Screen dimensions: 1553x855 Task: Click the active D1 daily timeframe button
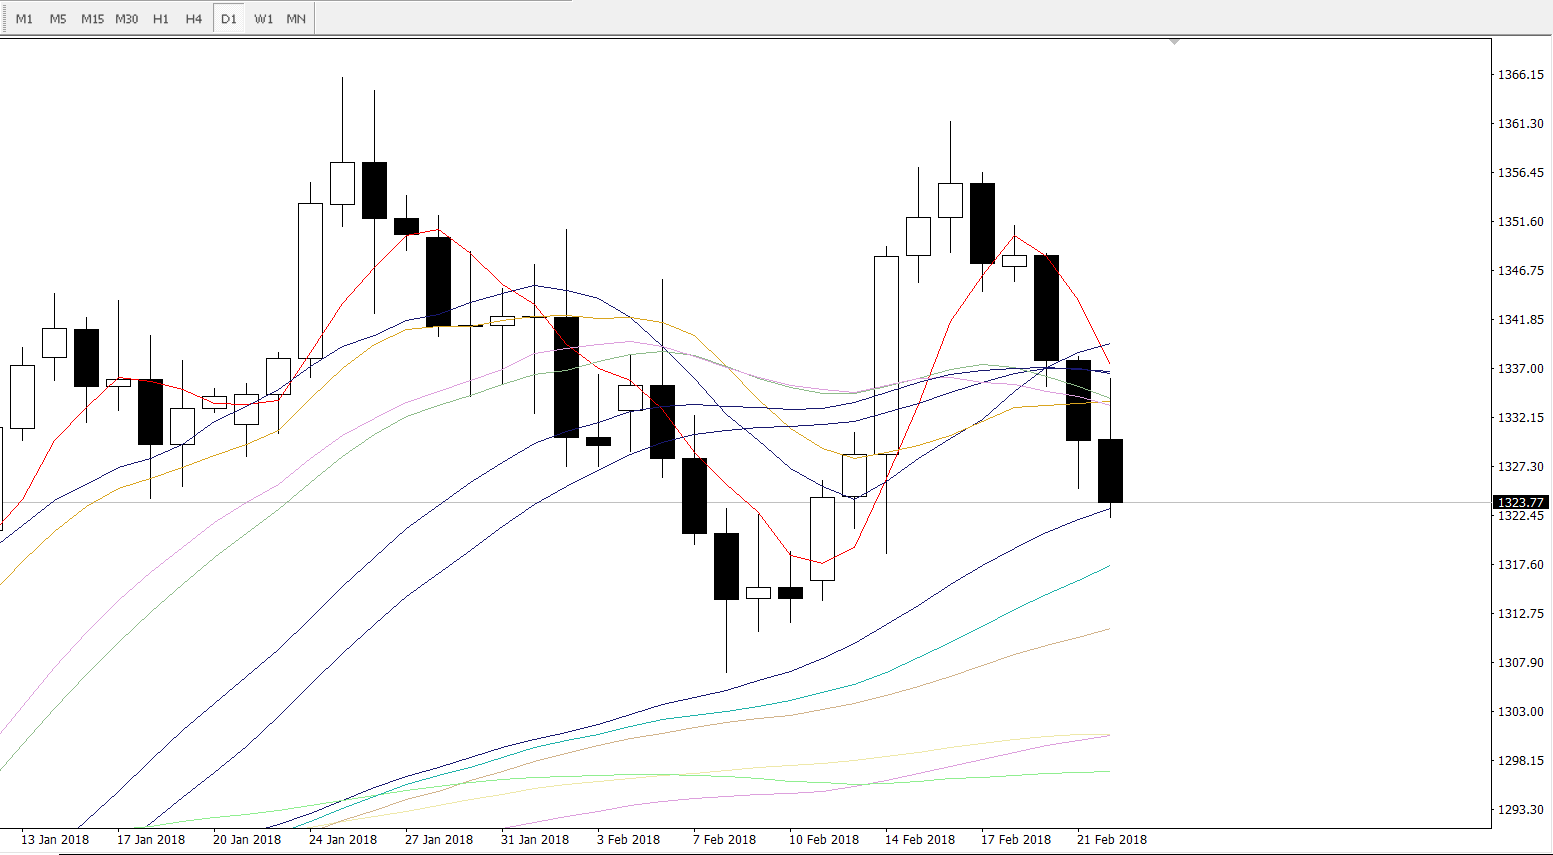click(x=229, y=19)
